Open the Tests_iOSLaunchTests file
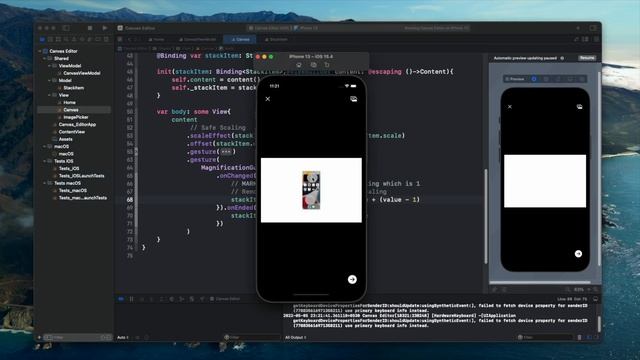The height and width of the screenshot is (360, 640). pyautogui.click(x=81, y=176)
